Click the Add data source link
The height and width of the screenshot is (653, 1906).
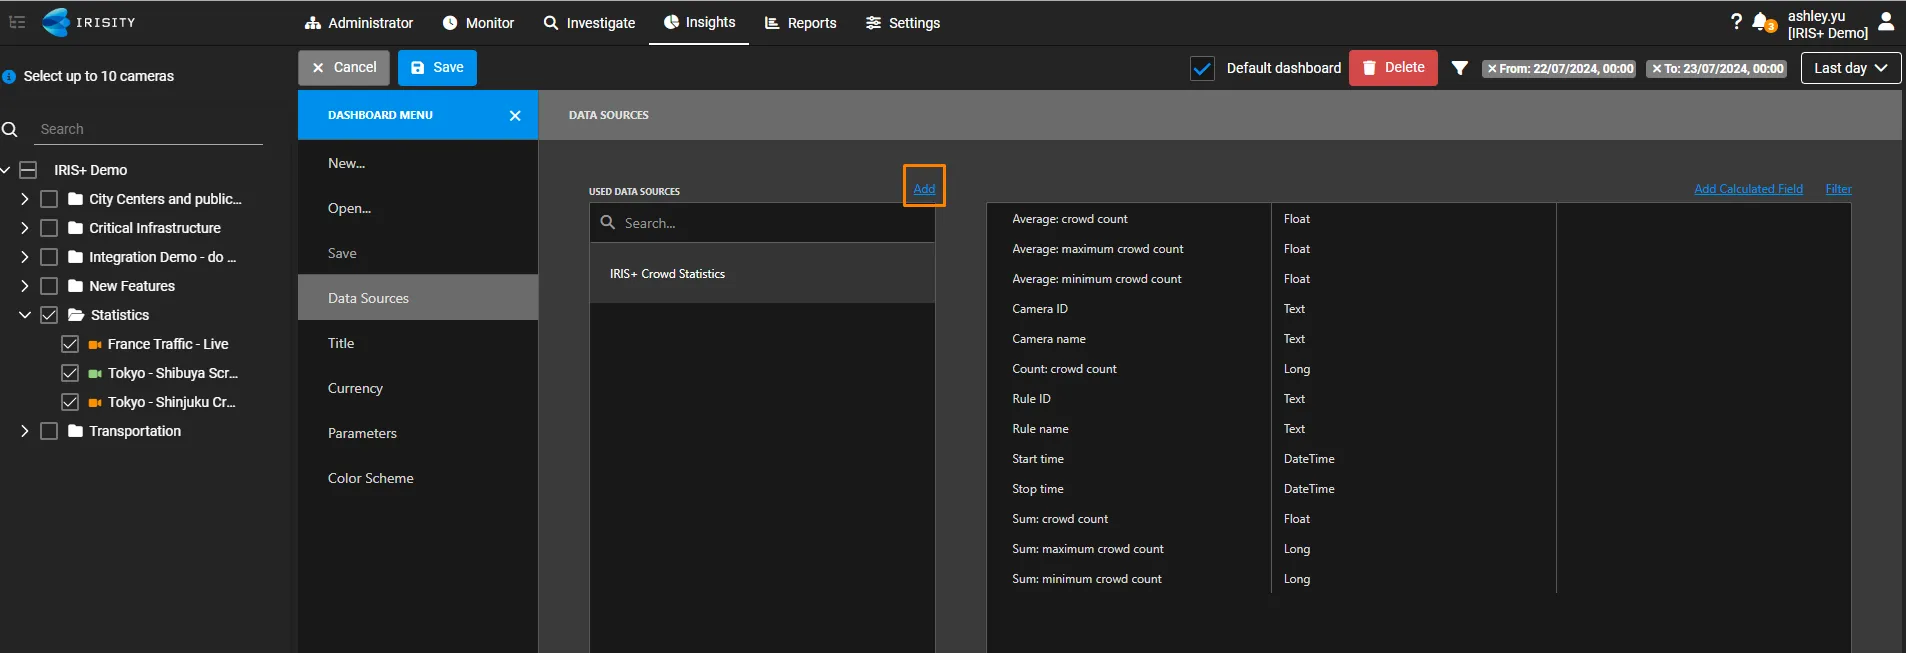[924, 188]
